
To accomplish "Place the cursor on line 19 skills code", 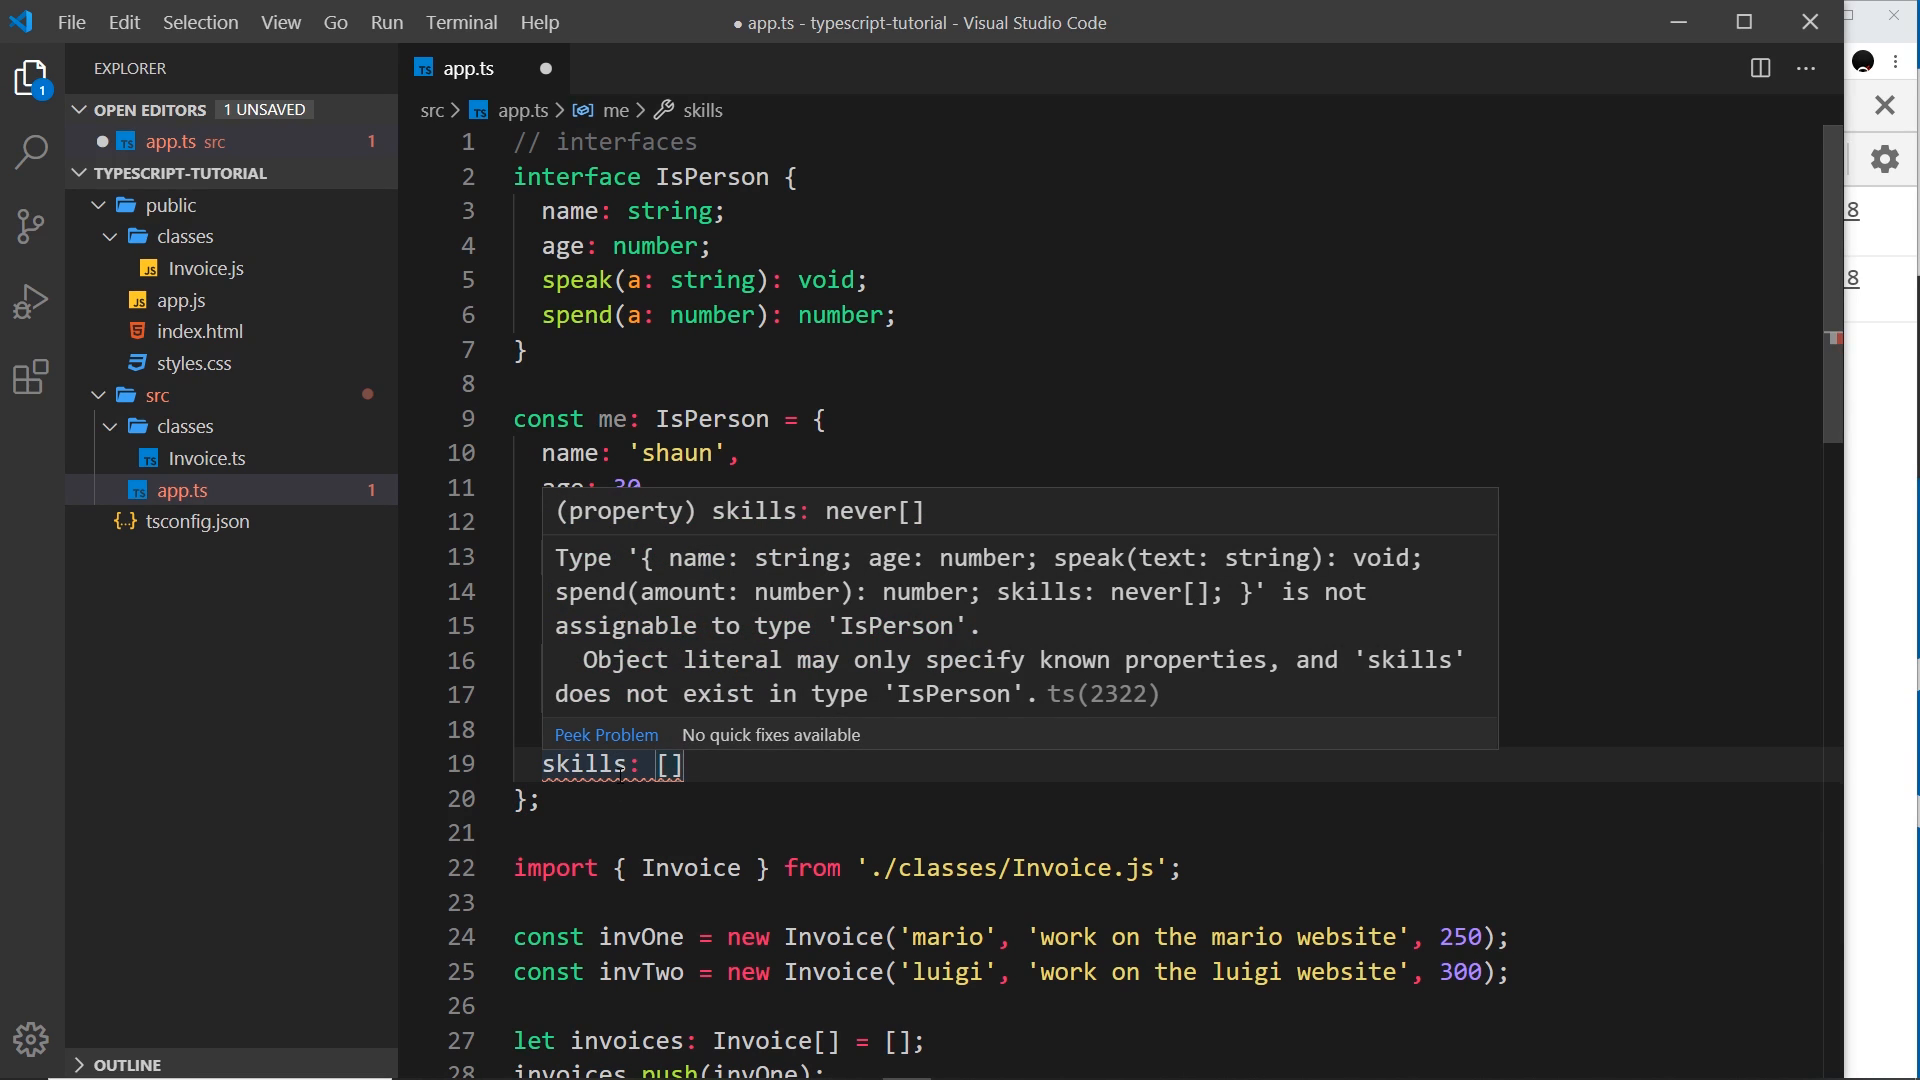I will pyautogui.click(x=612, y=764).
